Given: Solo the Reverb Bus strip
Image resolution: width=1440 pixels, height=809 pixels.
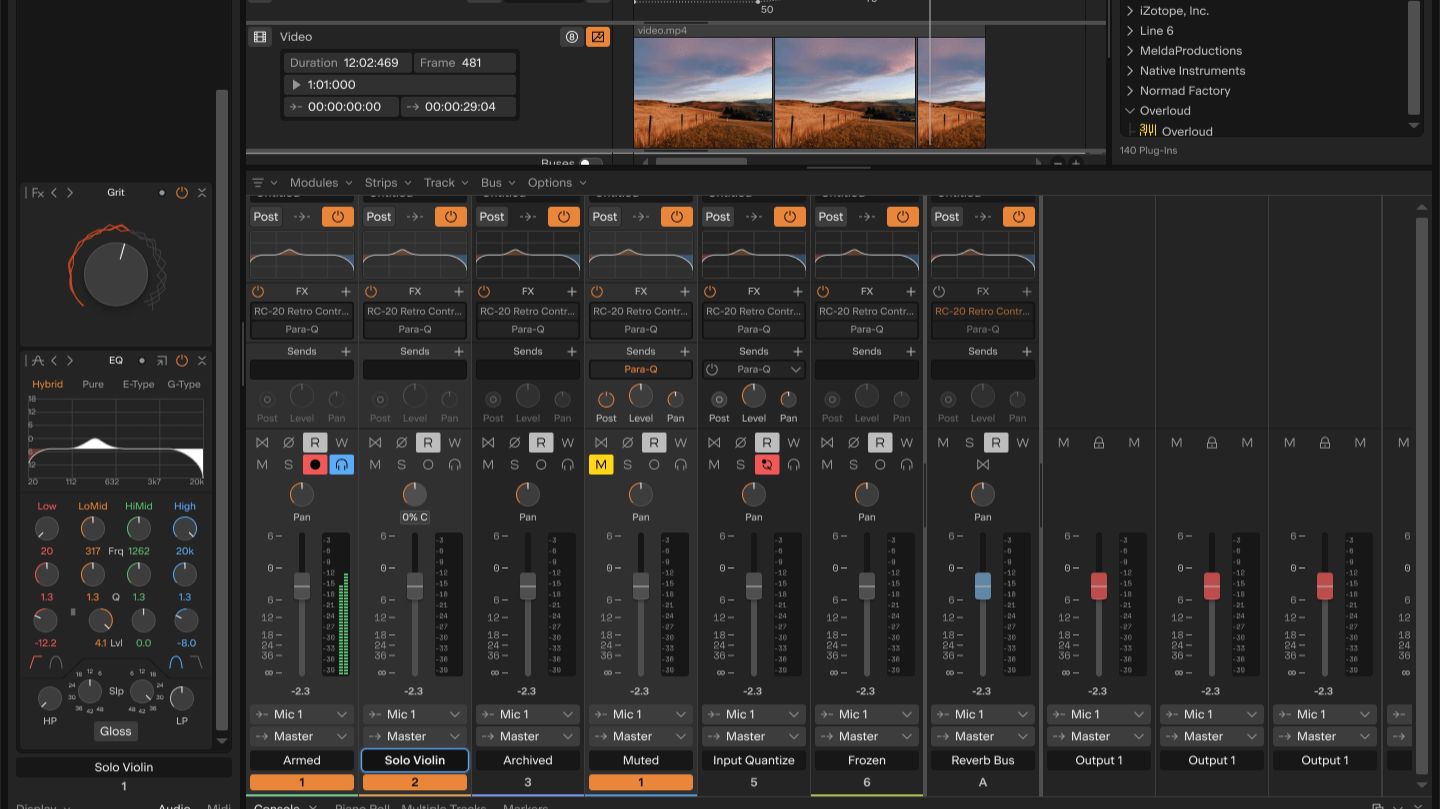Looking at the screenshot, I should point(969,442).
